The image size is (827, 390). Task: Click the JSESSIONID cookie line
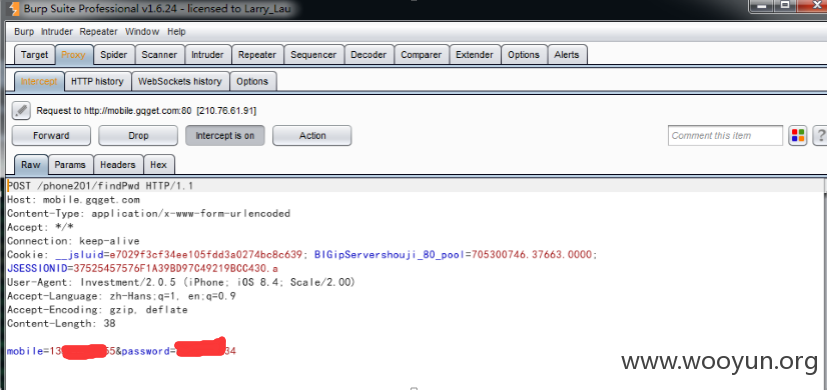[x=143, y=269]
